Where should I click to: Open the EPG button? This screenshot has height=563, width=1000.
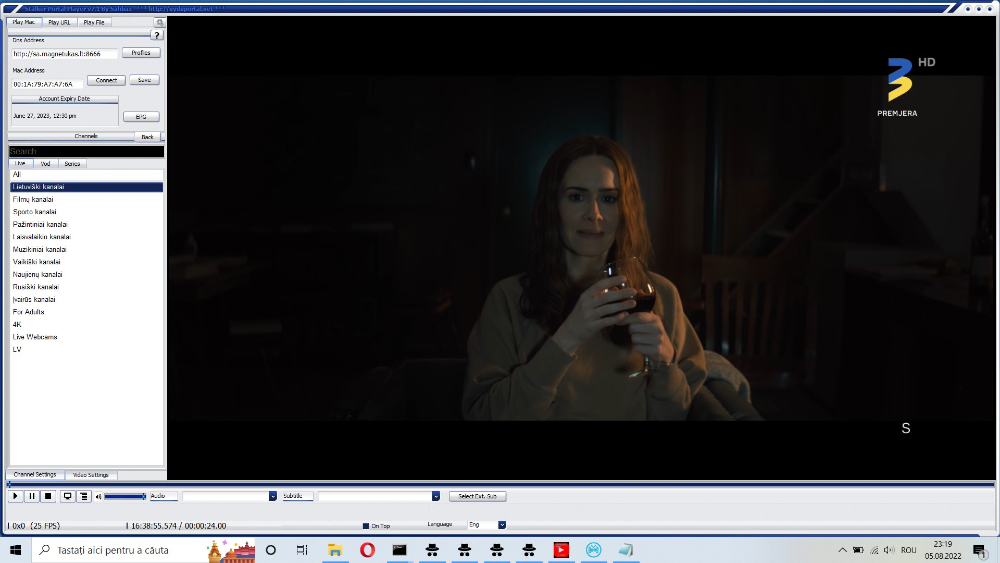pyautogui.click(x=141, y=117)
